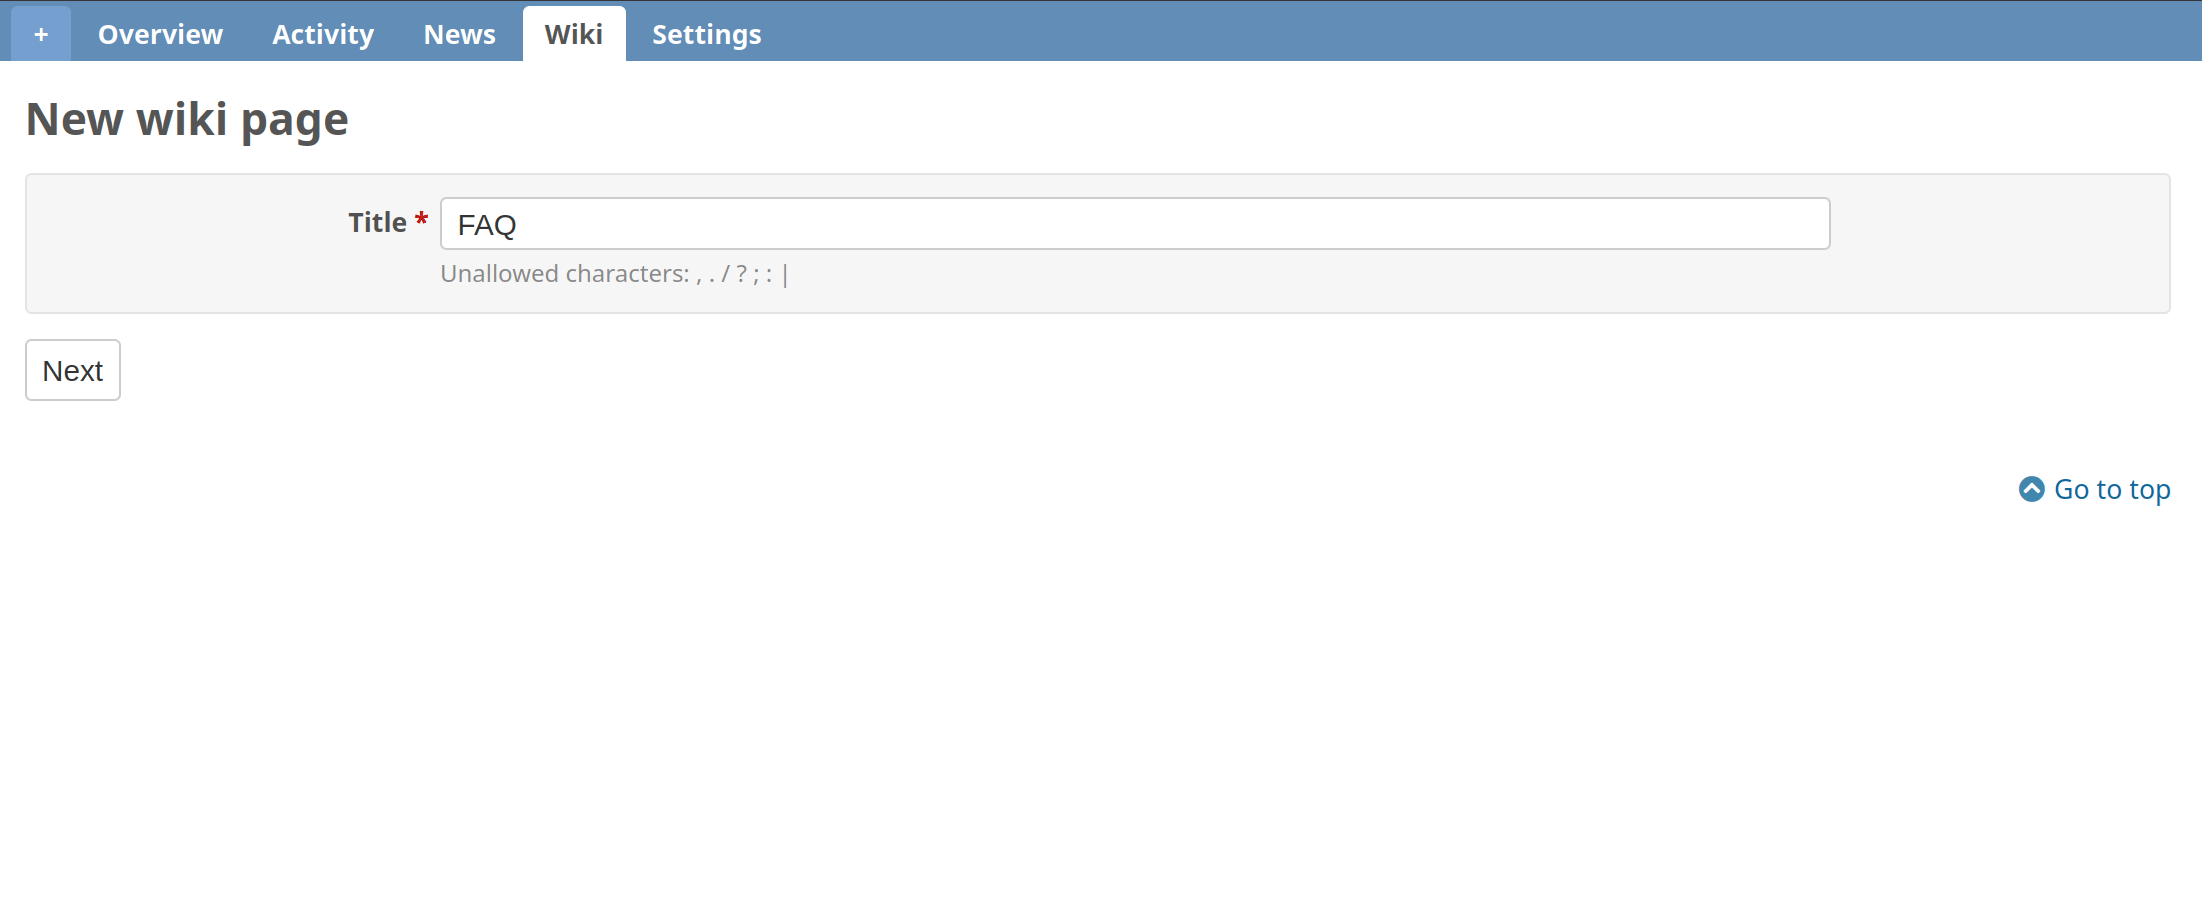Click the Go to top arrow icon
This screenshot has height=910, width=2202.
point(2031,489)
